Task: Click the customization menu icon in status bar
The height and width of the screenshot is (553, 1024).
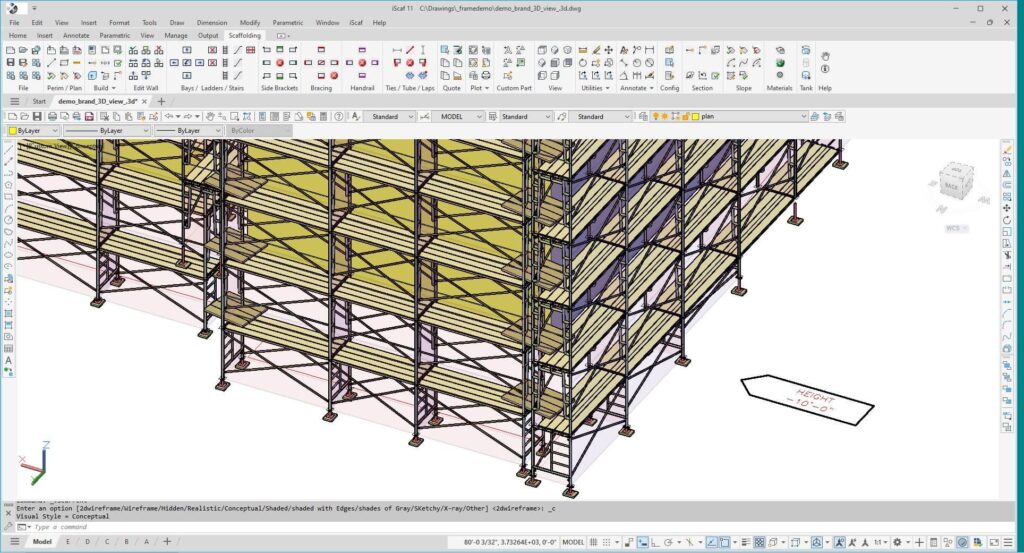Action: (1010, 542)
